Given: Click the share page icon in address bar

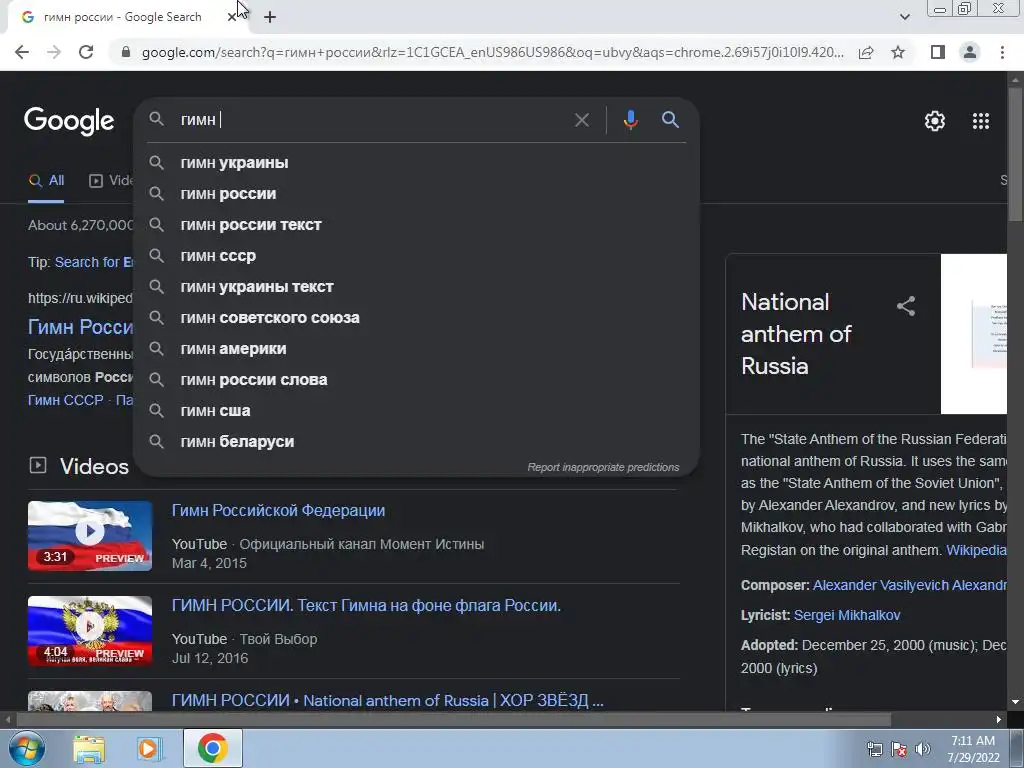Looking at the screenshot, I should pyautogui.click(x=866, y=52).
